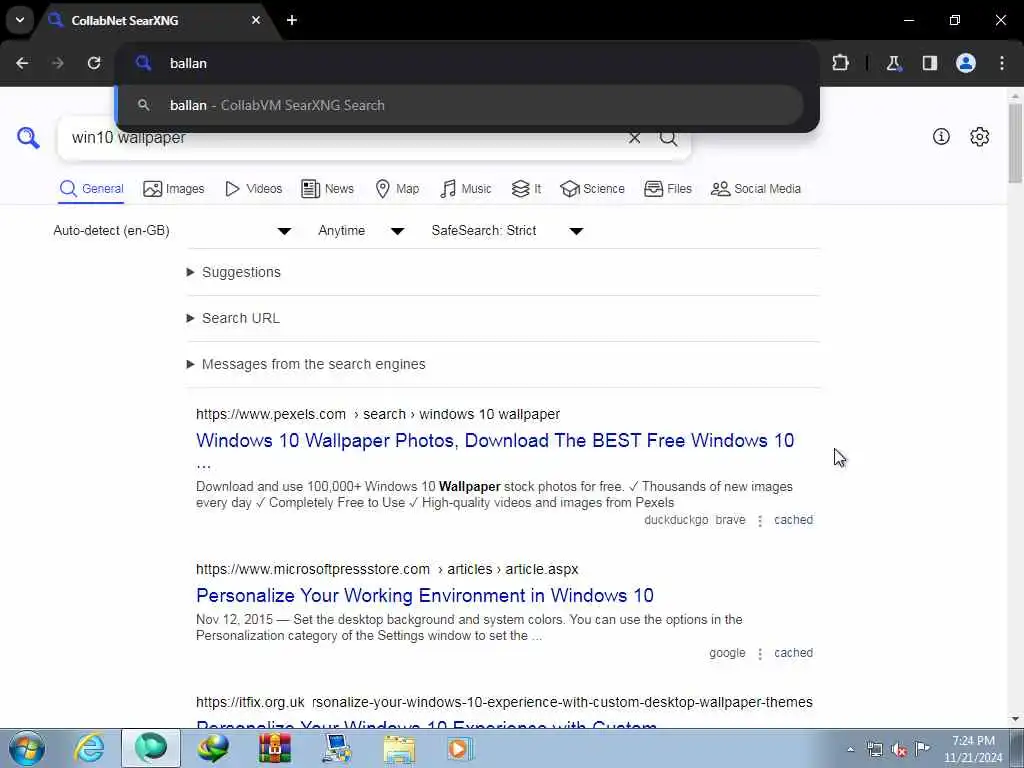Click the network tray icon
Screen dimensions: 1024x768
pyautogui.click(x=874, y=749)
